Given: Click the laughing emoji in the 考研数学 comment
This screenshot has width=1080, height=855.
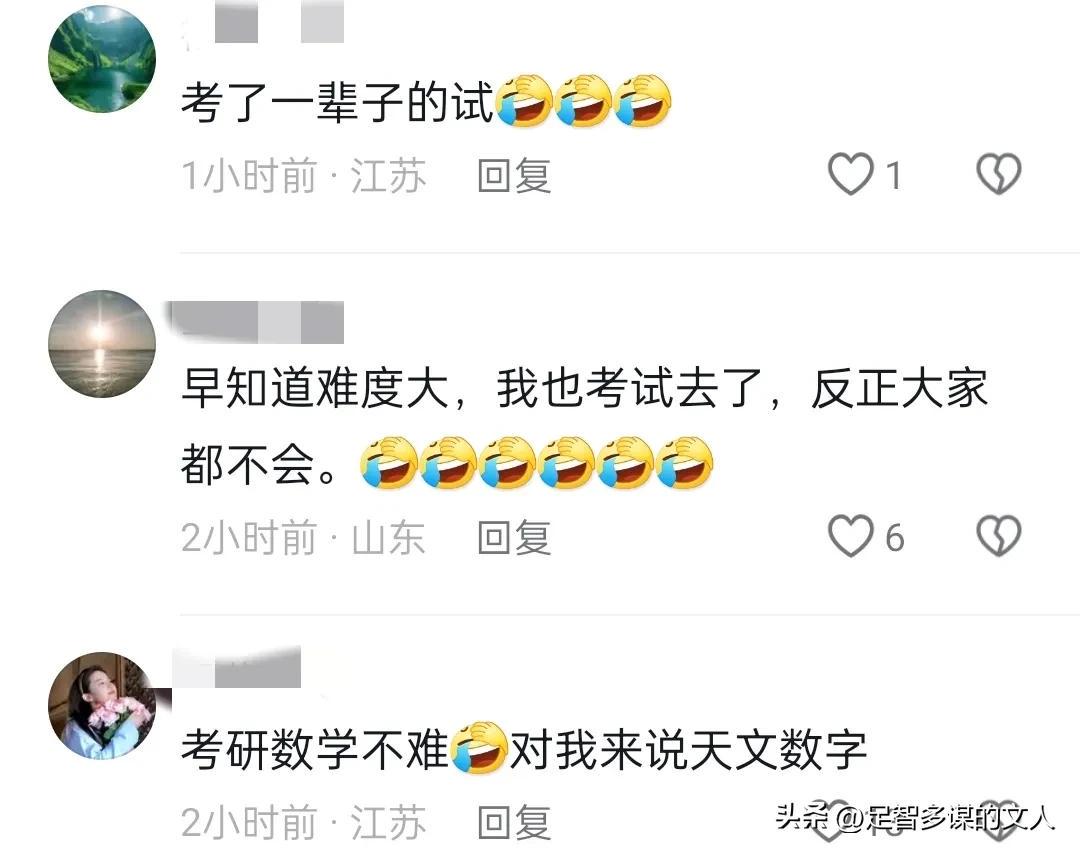Looking at the screenshot, I should point(479,748).
